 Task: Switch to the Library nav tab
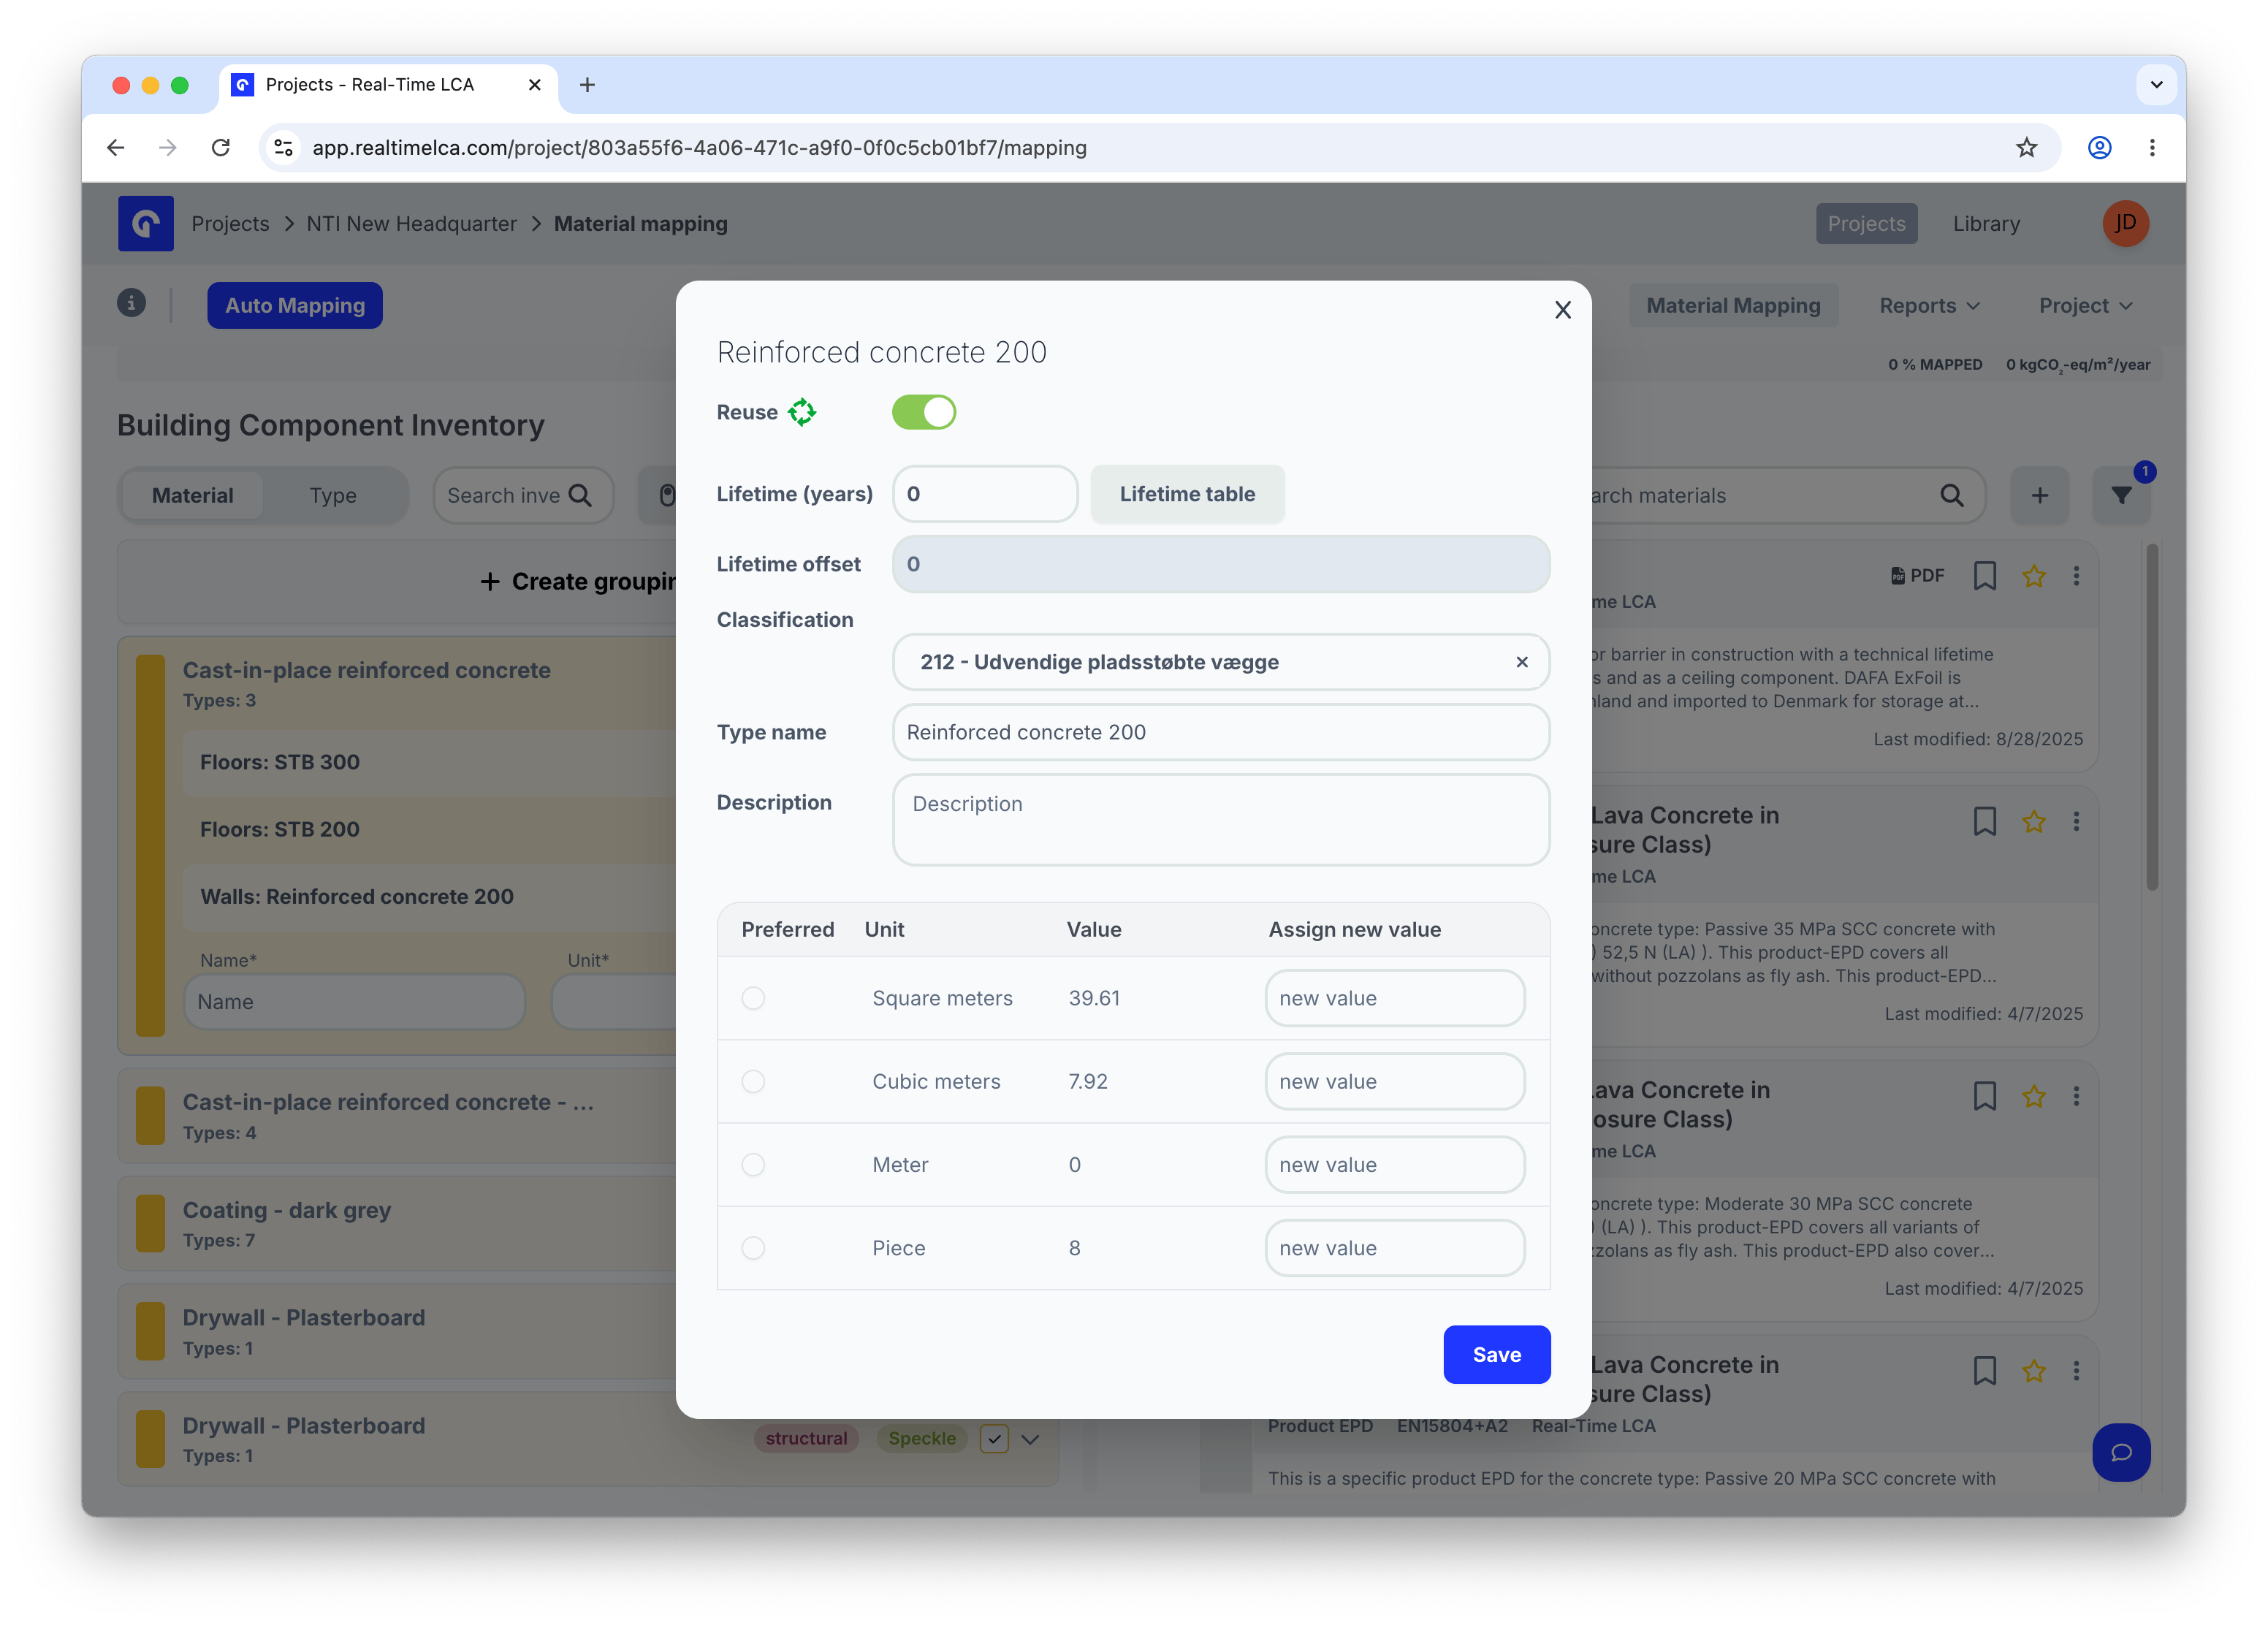[x=1986, y=223]
